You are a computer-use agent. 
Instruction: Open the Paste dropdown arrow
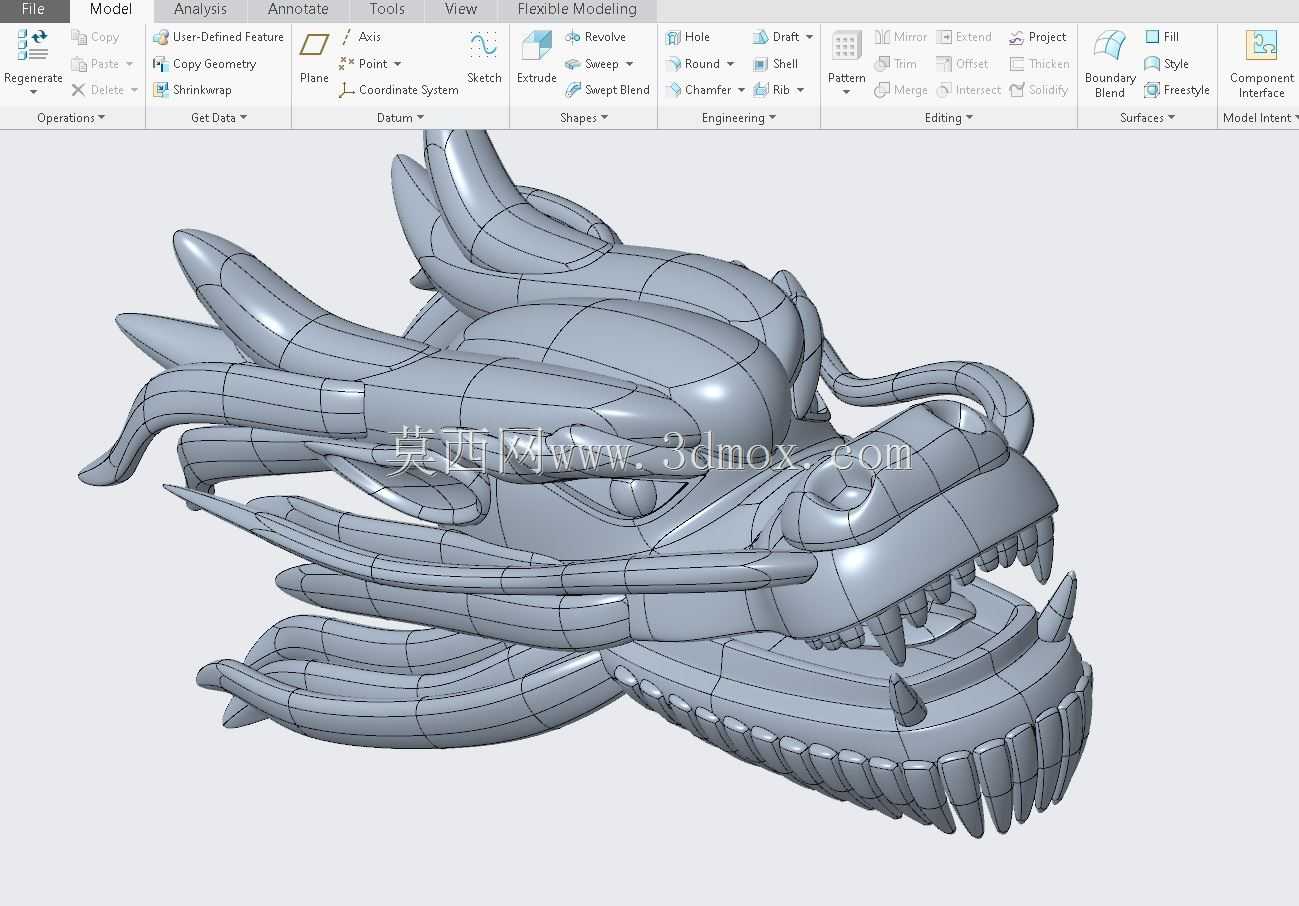[x=129, y=64]
